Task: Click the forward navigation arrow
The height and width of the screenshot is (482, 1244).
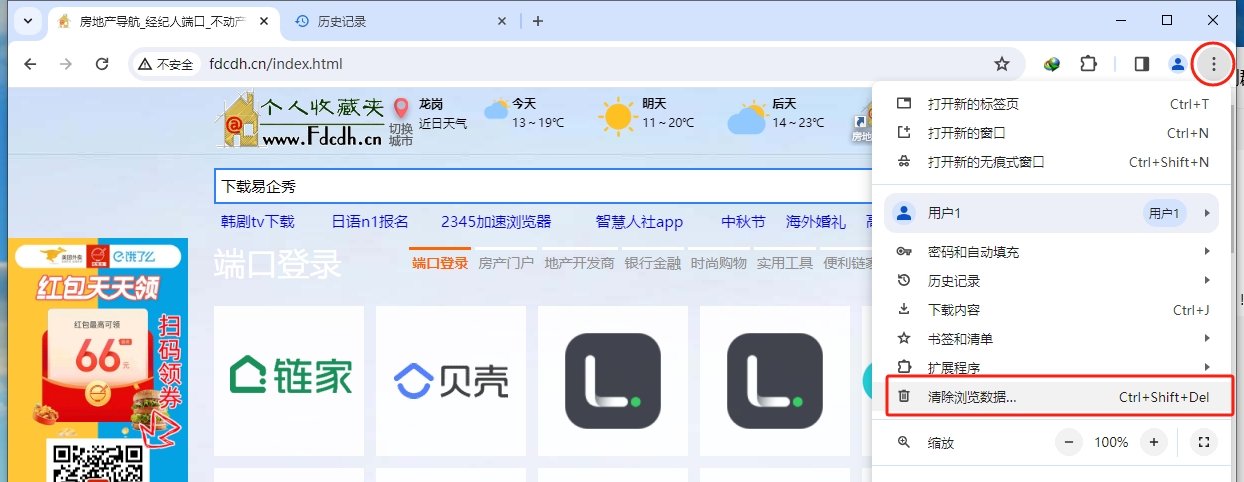Action: (x=66, y=64)
